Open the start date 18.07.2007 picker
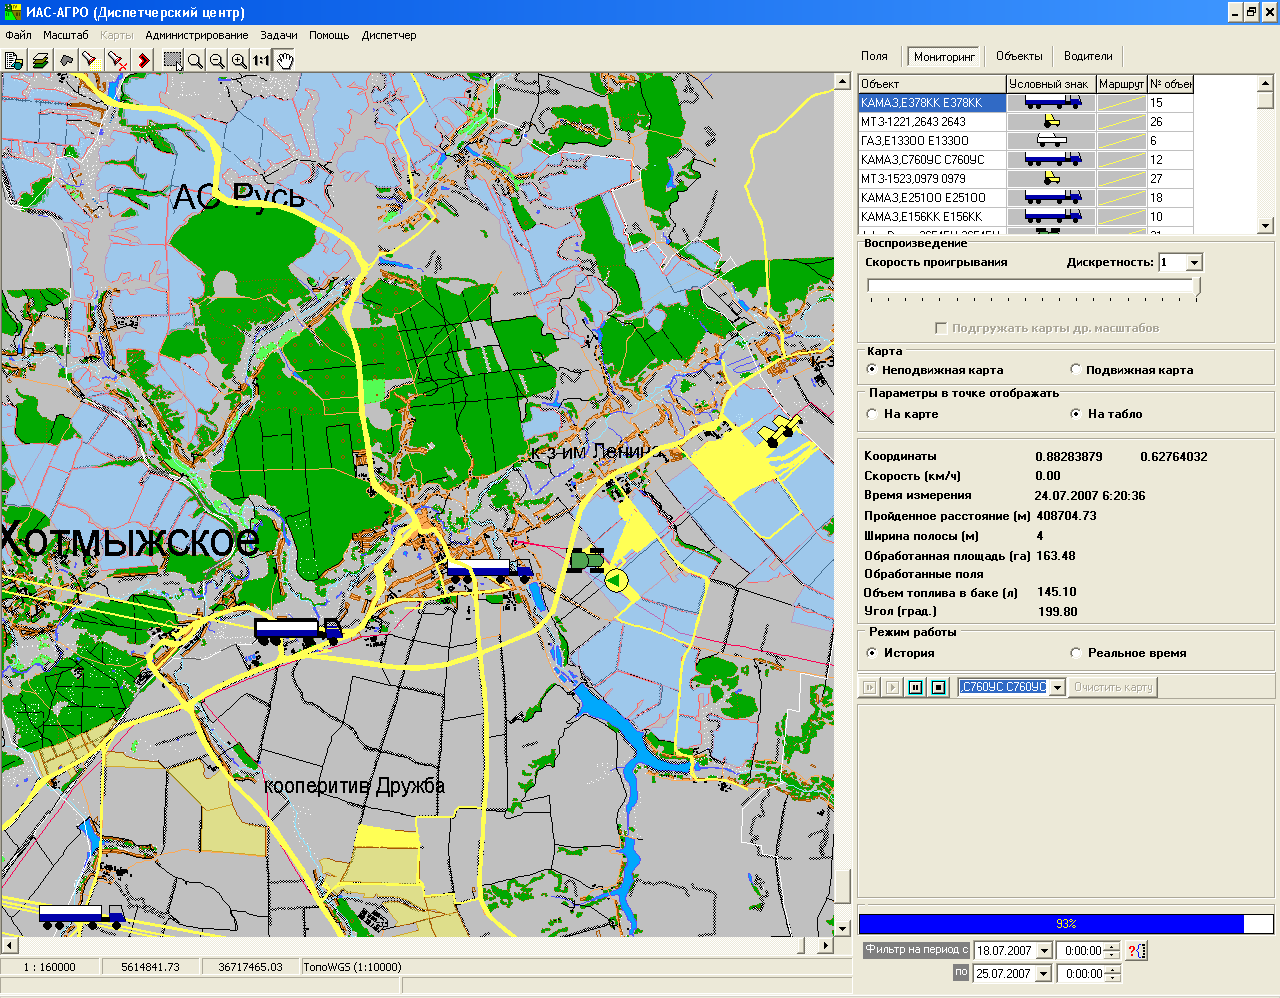 coord(1044,951)
